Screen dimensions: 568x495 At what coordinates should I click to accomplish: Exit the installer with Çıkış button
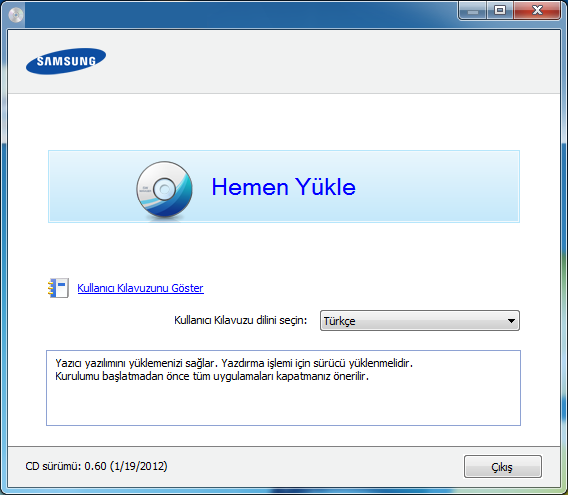(503, 467)
